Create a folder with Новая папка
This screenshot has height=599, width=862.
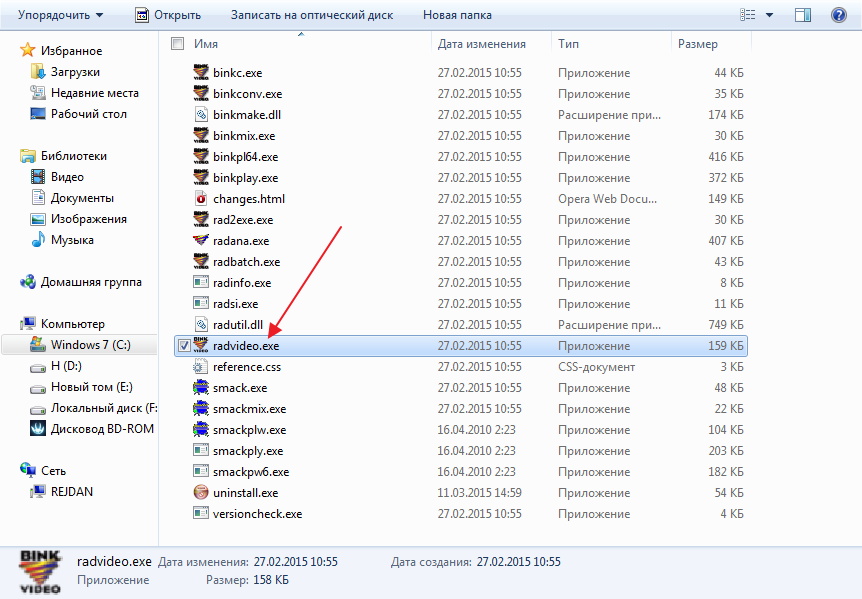pyautogui.click(x=457, y=15)
